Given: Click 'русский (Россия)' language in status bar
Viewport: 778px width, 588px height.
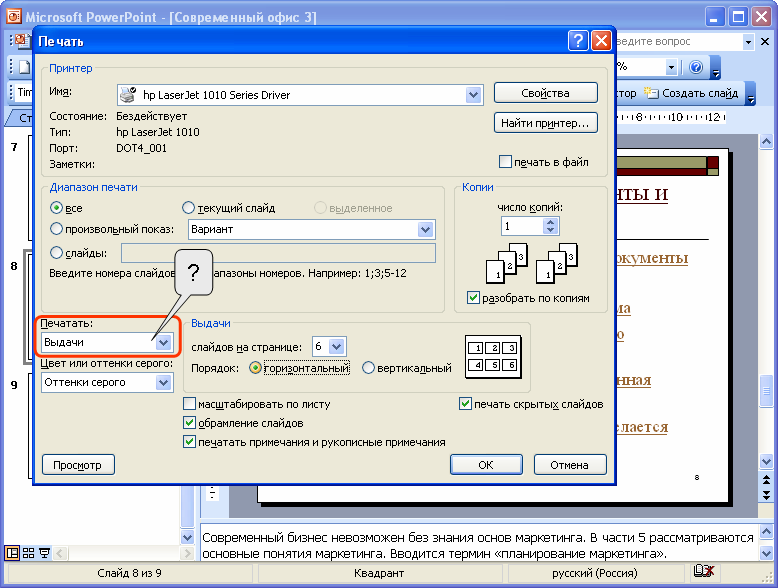Looking at the screenshot, I should pos(594,573).
